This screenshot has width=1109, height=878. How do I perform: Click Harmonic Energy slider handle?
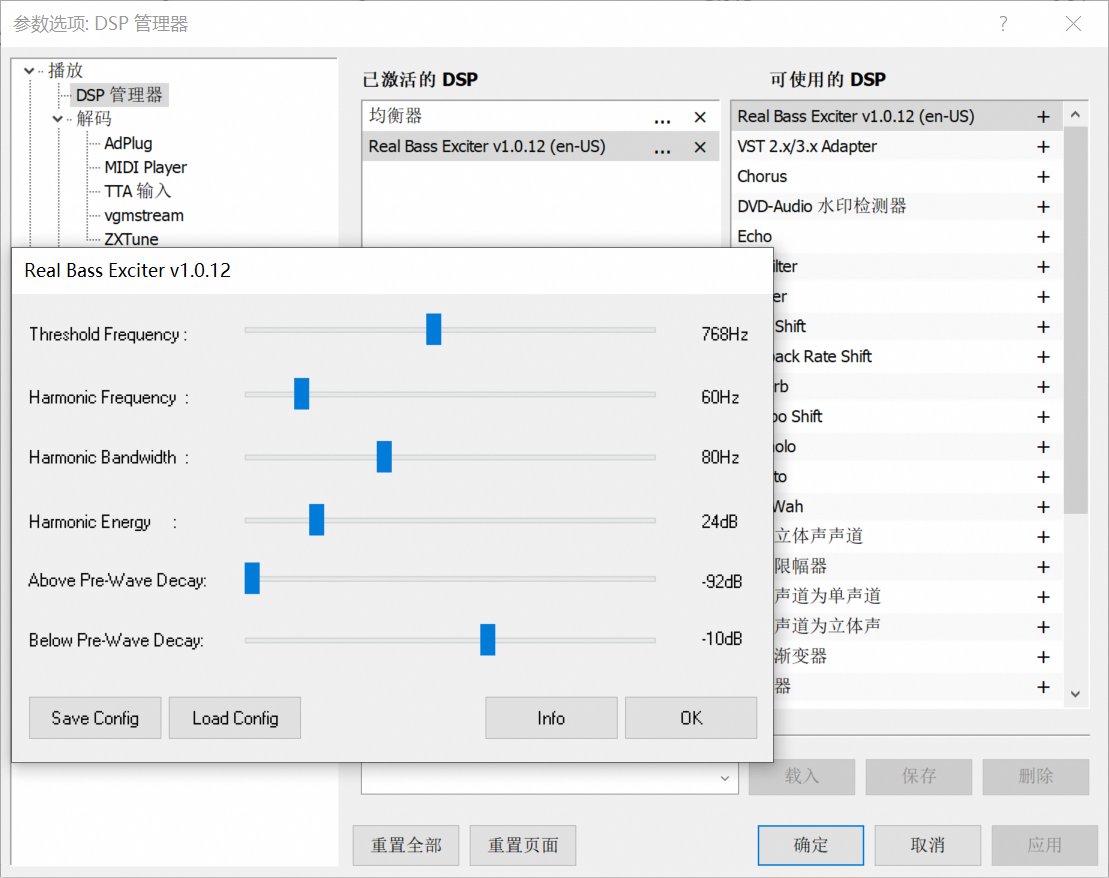coord(316,520)
